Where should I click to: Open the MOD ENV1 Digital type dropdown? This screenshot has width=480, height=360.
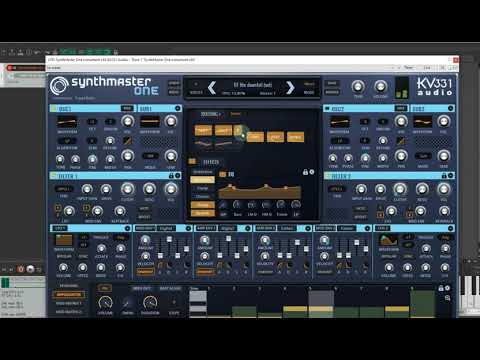(166, 228)
